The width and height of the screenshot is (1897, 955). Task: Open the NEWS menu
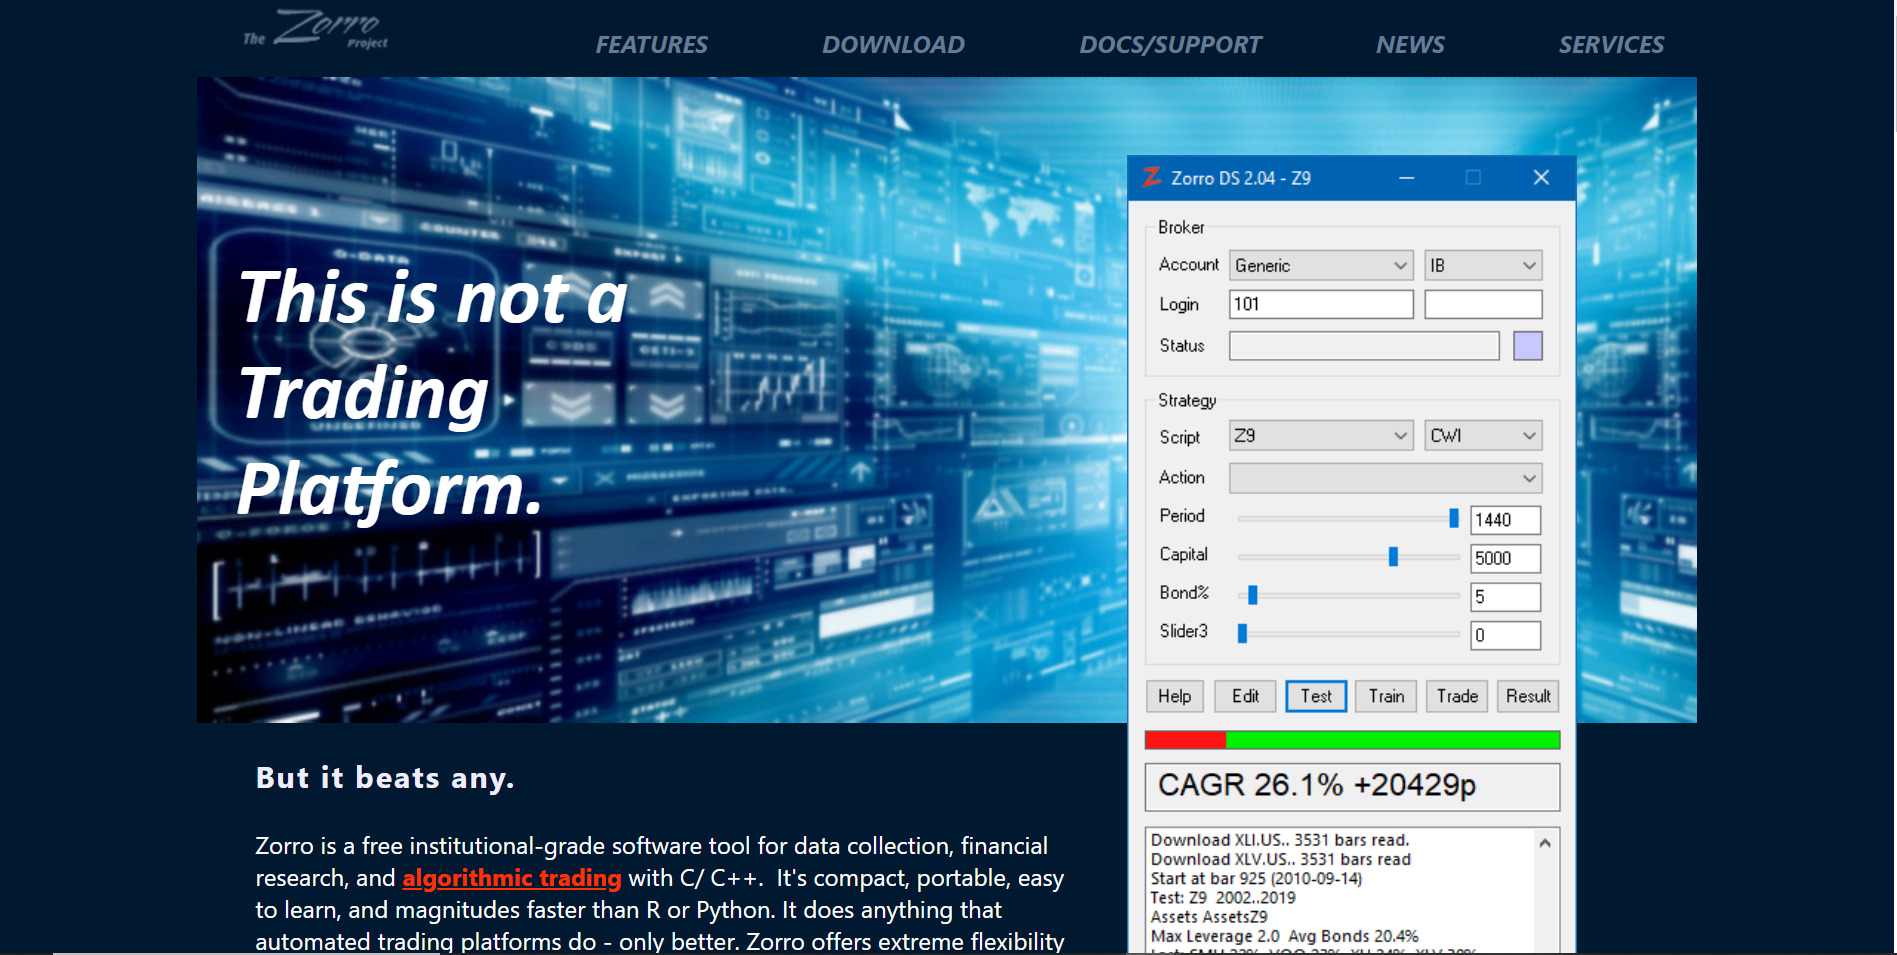pyautogui.click(x=1410, y=45)
